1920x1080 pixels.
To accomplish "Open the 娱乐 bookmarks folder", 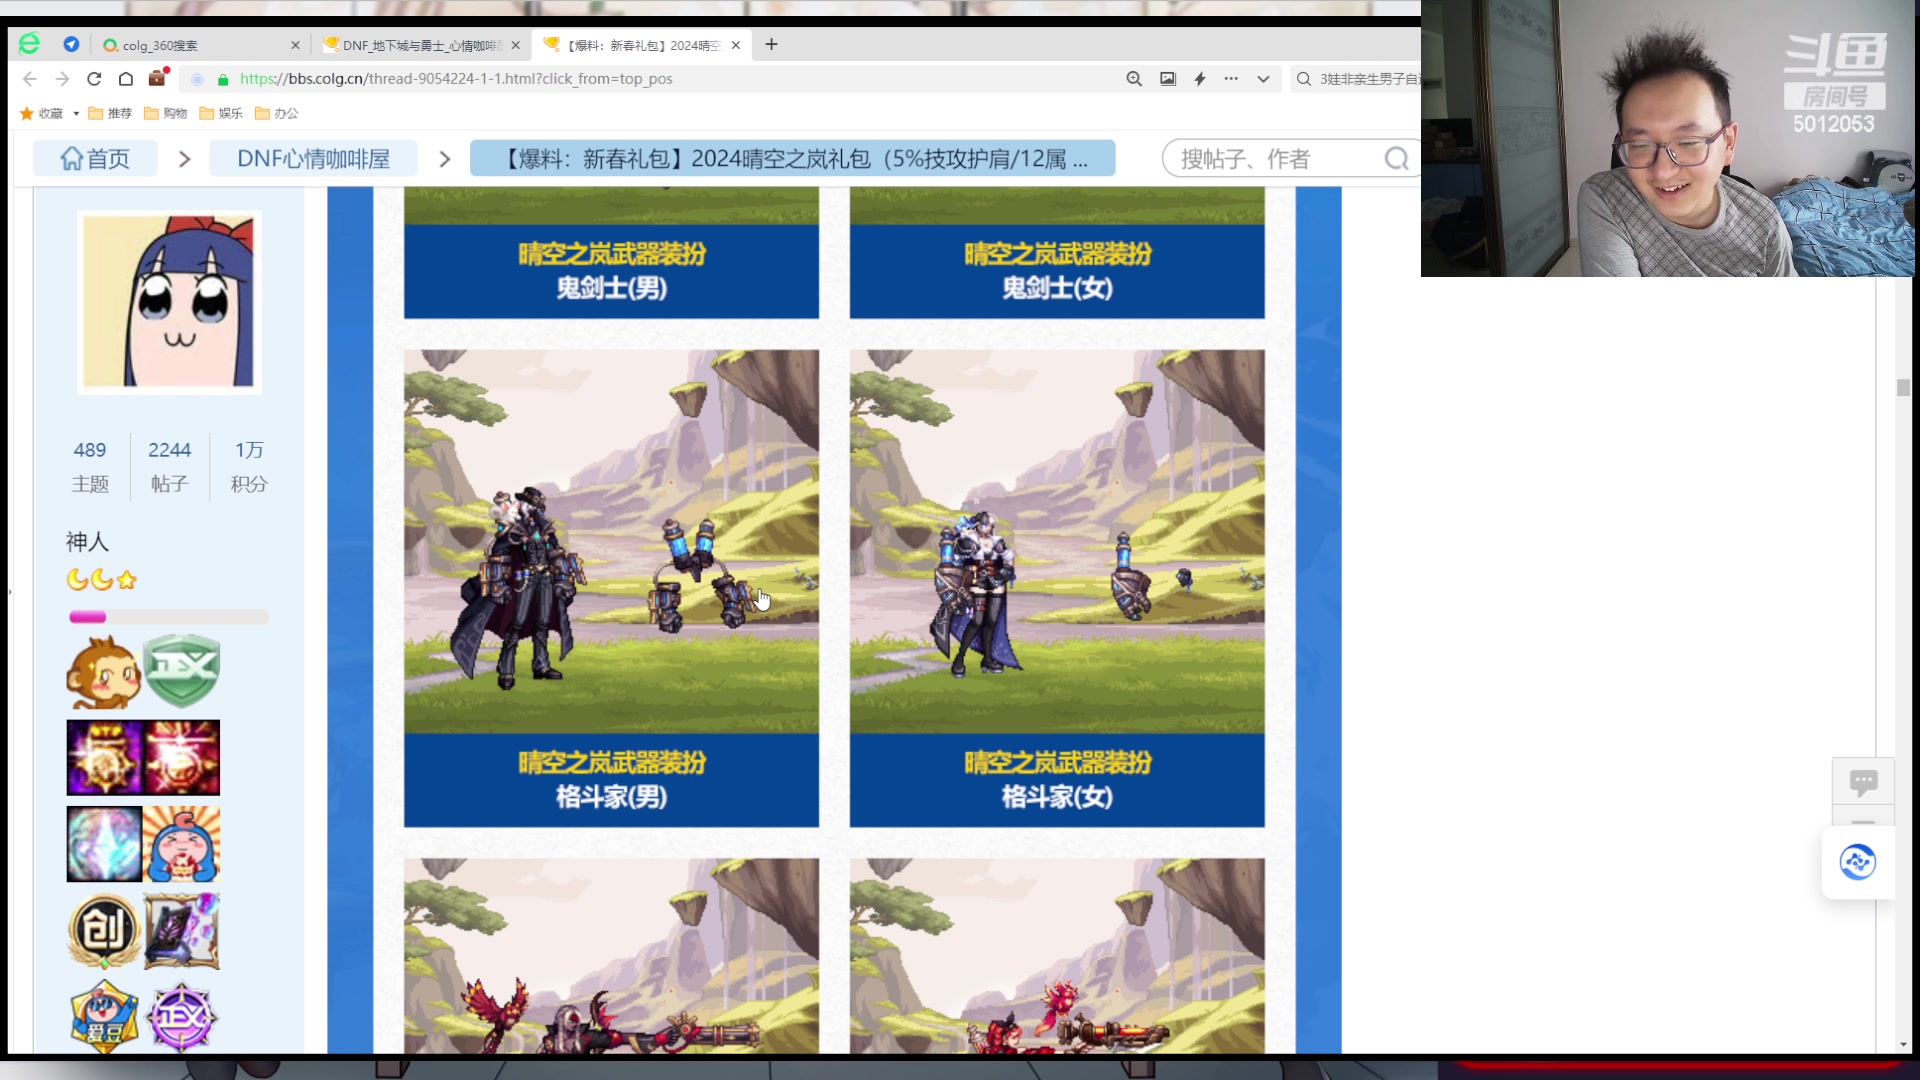I will tap(221, 113).
